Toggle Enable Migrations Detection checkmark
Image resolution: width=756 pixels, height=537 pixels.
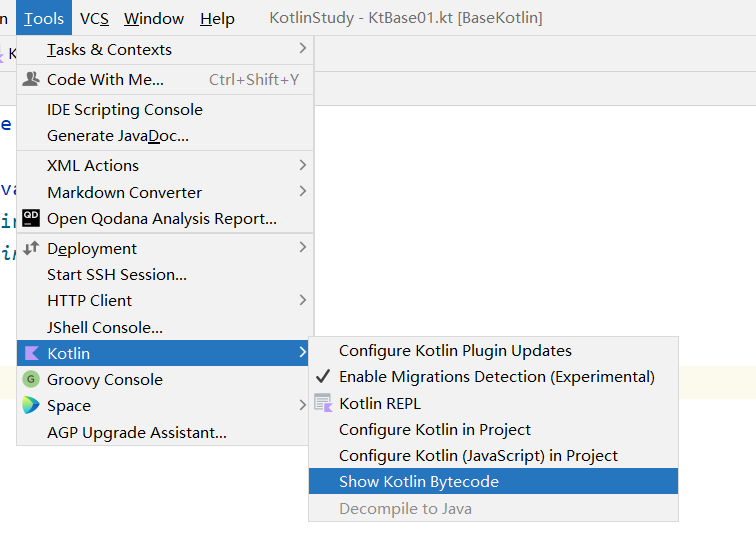pyautogui.click(x=323, y=377)
